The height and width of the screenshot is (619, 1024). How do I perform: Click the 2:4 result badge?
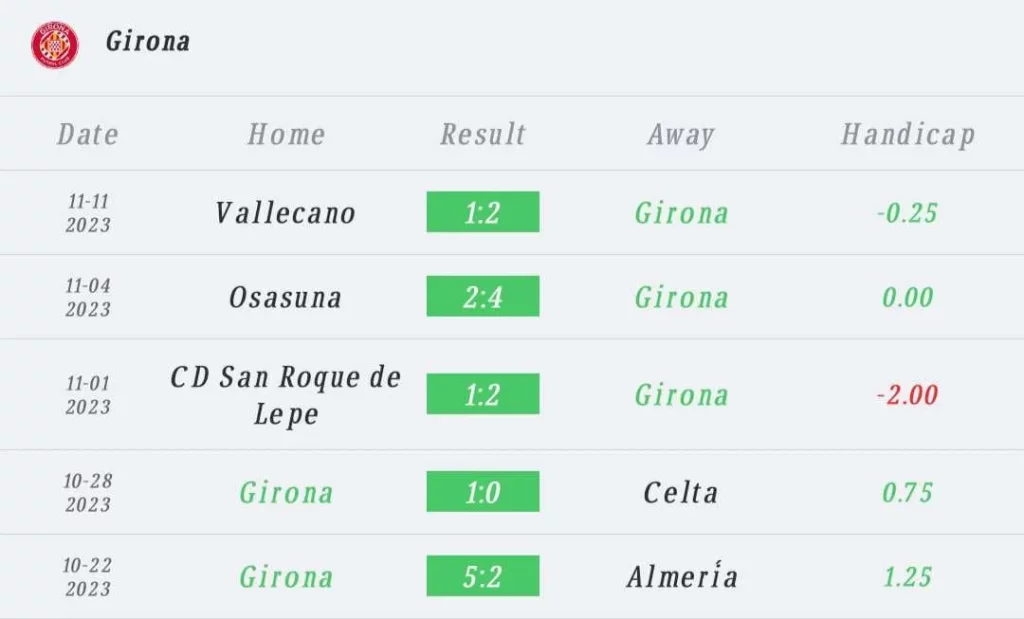(x=483, y=296)
